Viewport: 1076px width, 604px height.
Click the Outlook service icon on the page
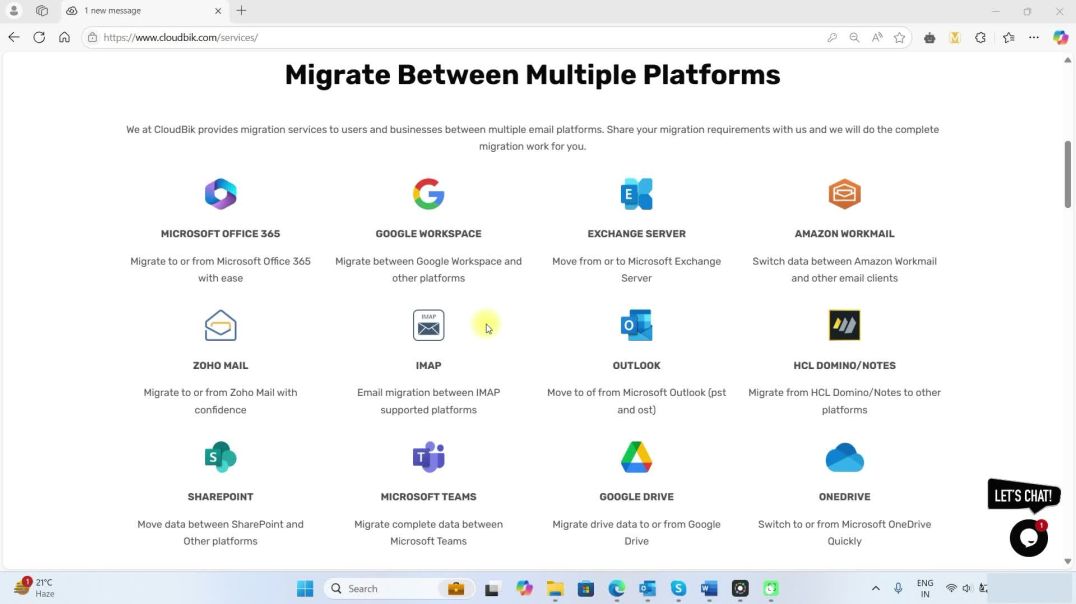(636, 325)
